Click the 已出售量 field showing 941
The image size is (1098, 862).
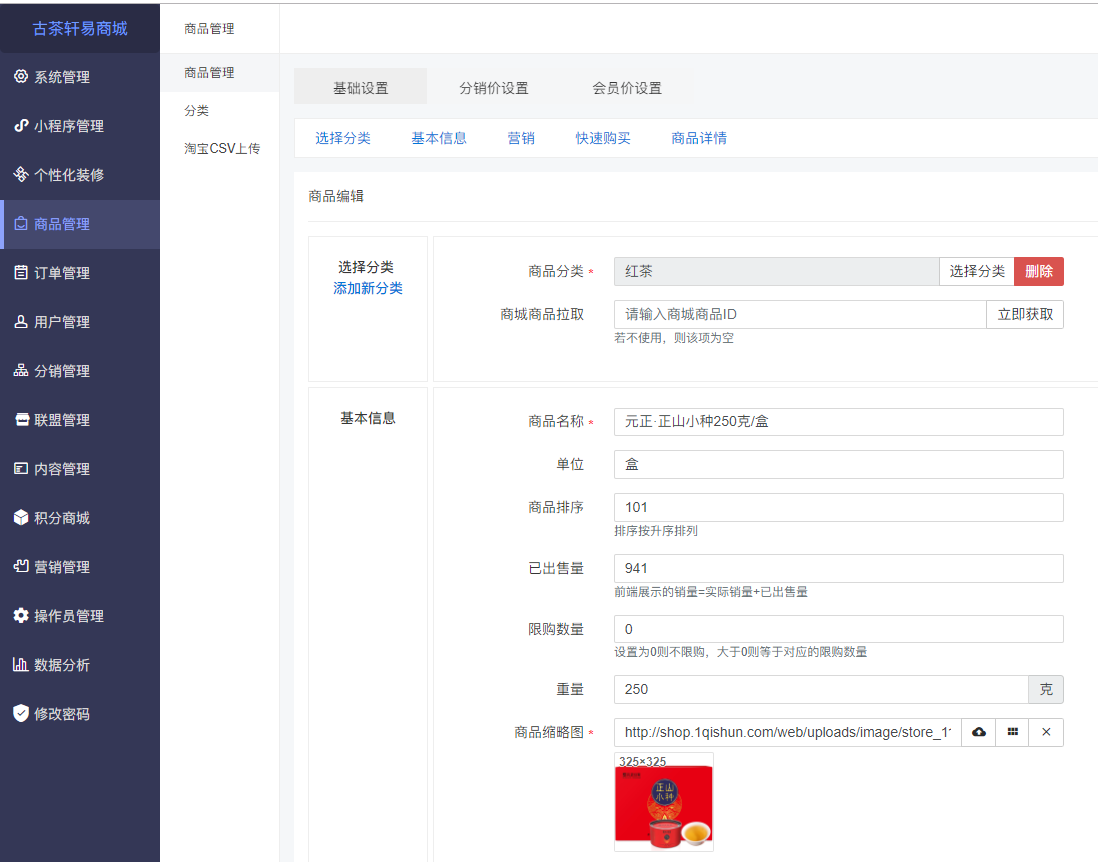click(x=839, y=568)
